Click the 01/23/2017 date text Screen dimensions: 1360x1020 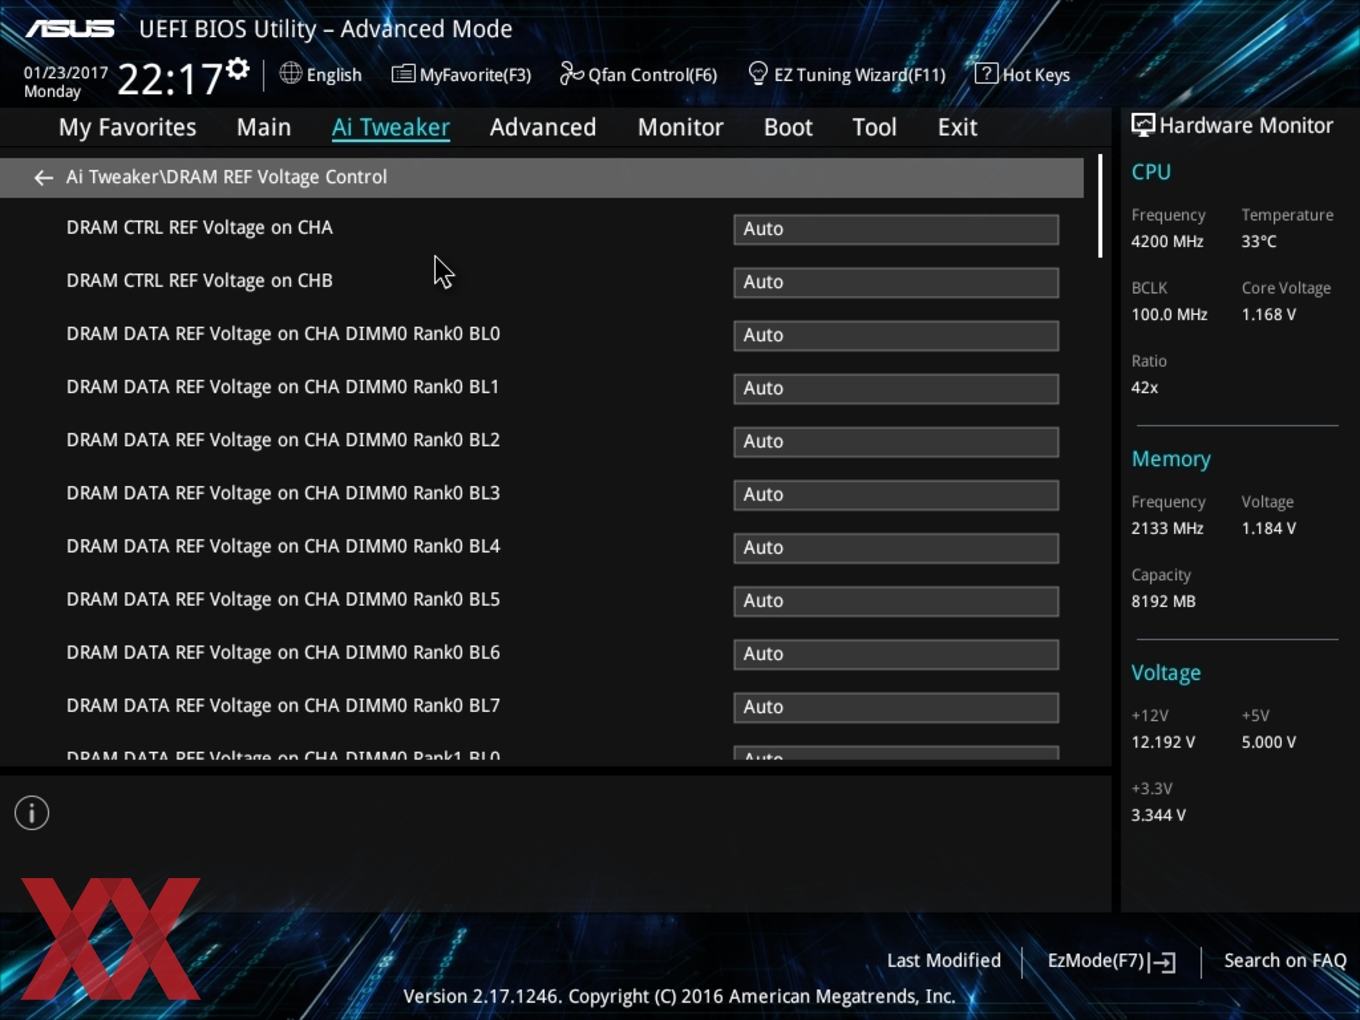coord(66,73)
